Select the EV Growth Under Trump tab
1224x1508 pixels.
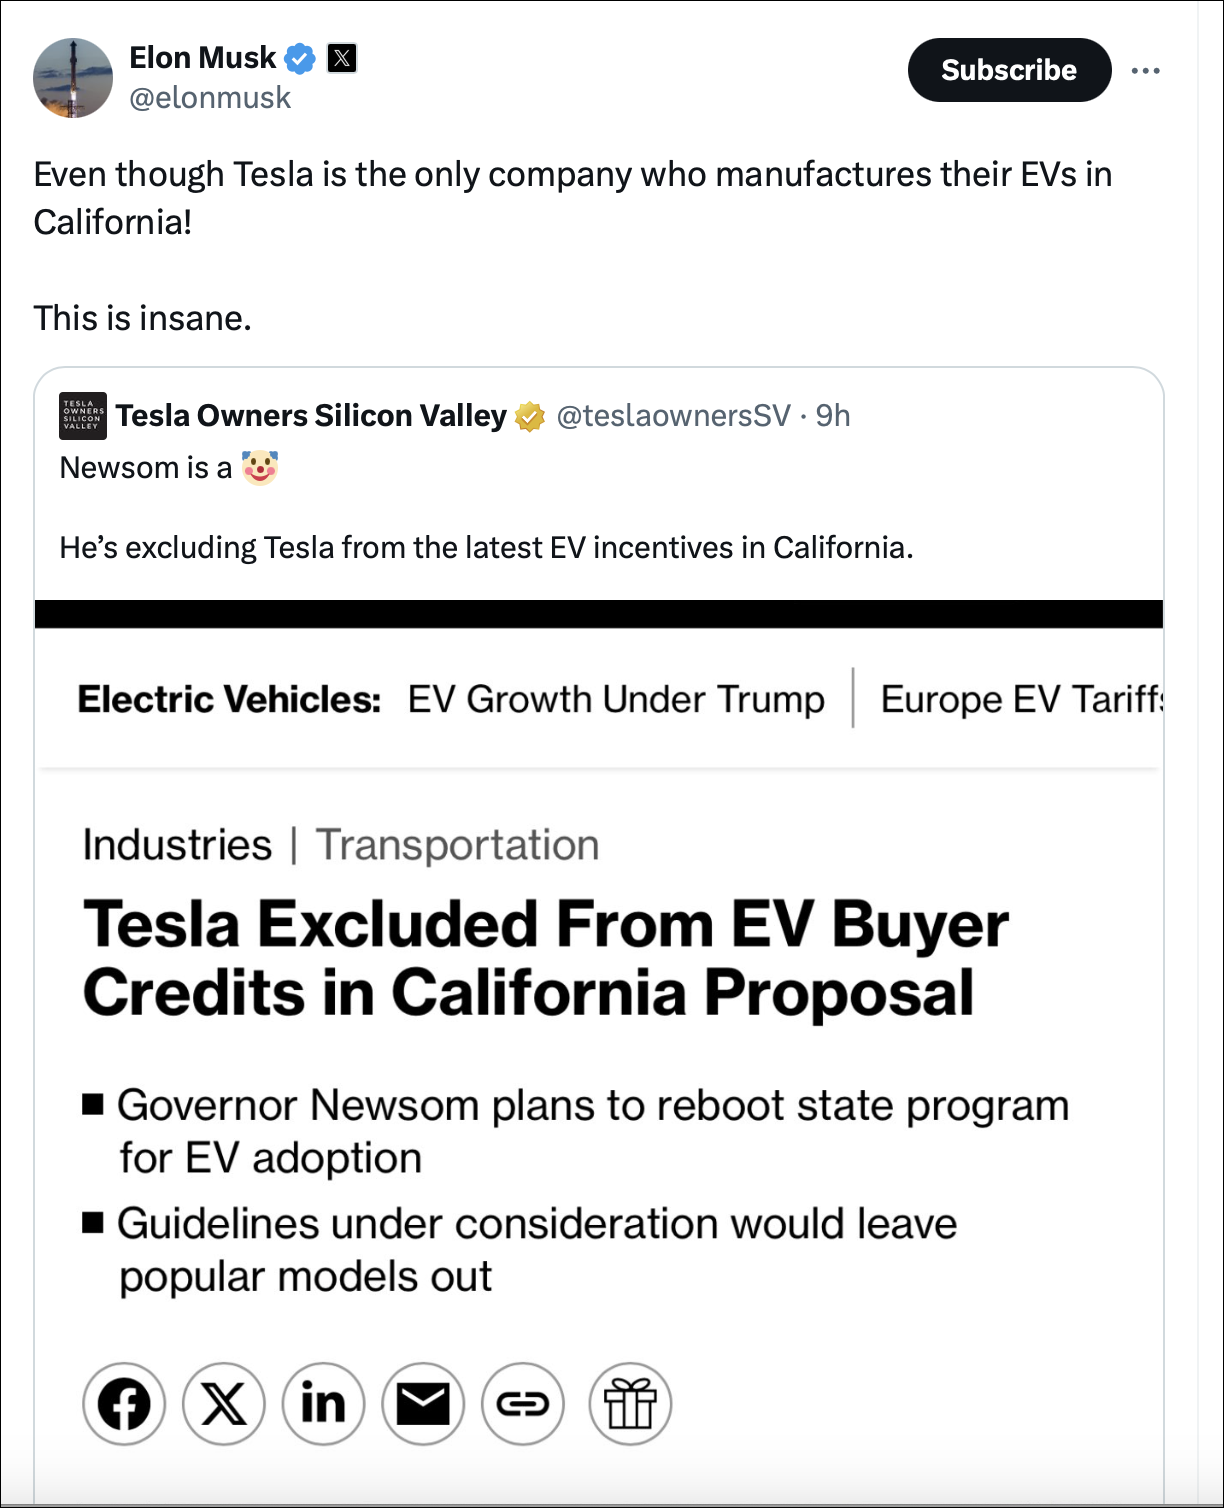(616, 700)
